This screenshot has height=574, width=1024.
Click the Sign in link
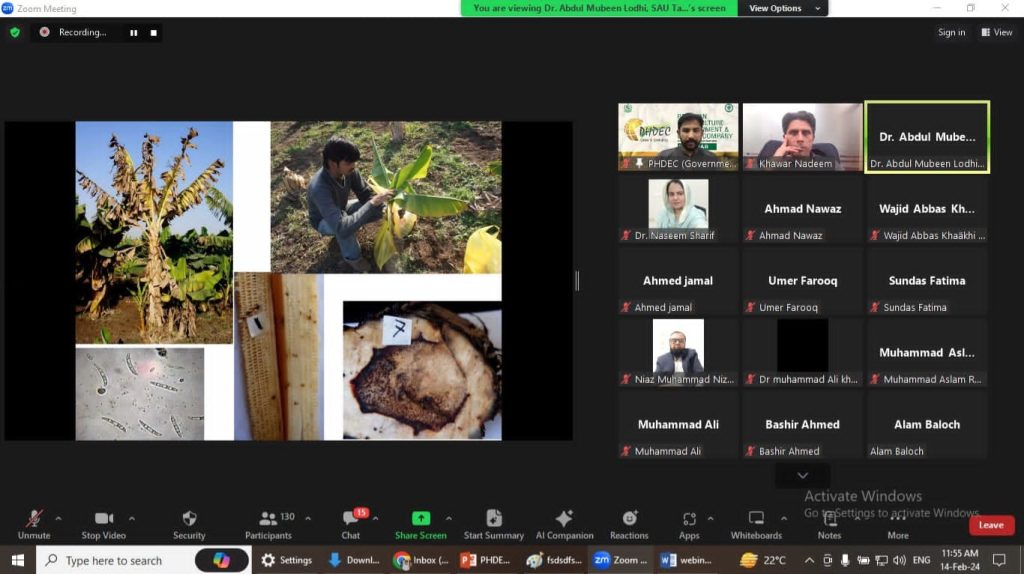(951, 32)
